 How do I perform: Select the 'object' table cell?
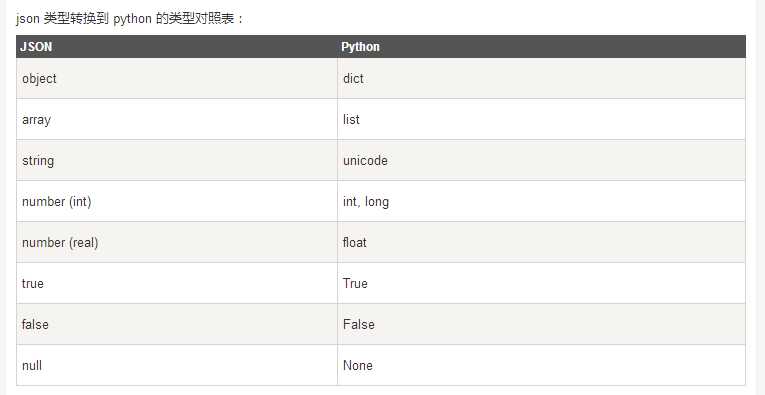click(177, 79)
